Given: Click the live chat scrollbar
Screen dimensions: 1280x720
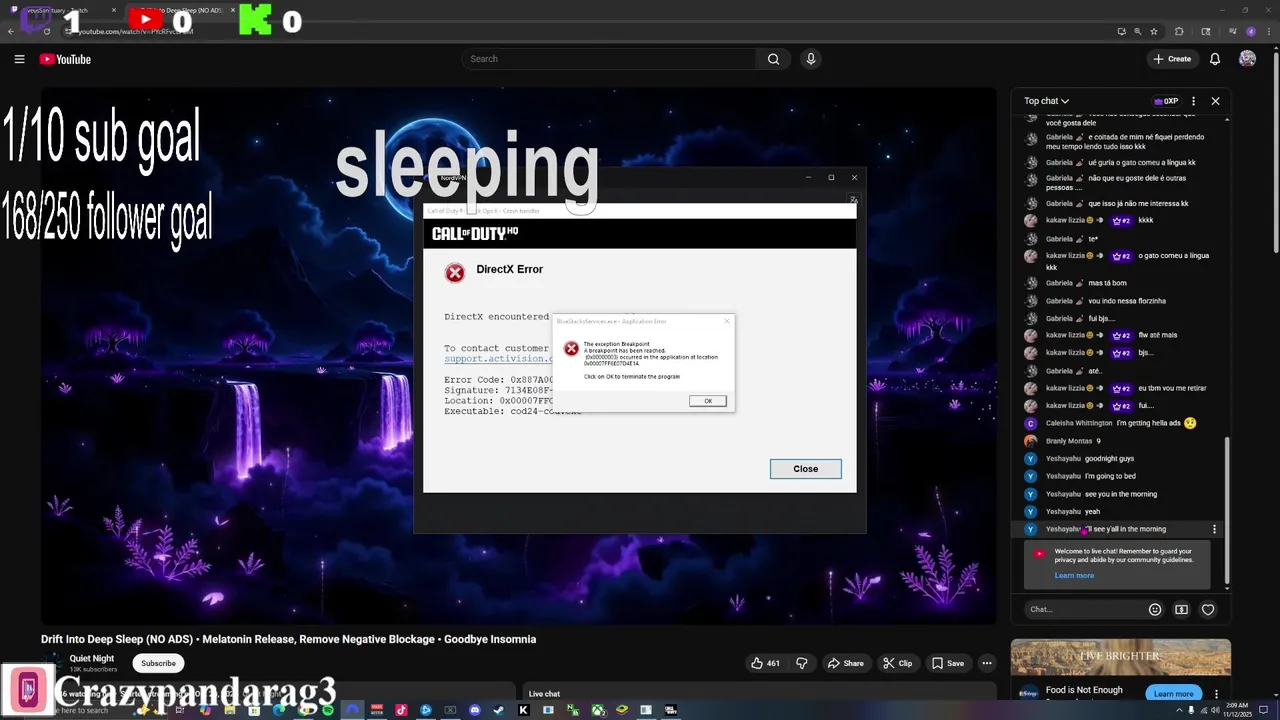Looking at the screenshot, I should [x=1227, y=510].
